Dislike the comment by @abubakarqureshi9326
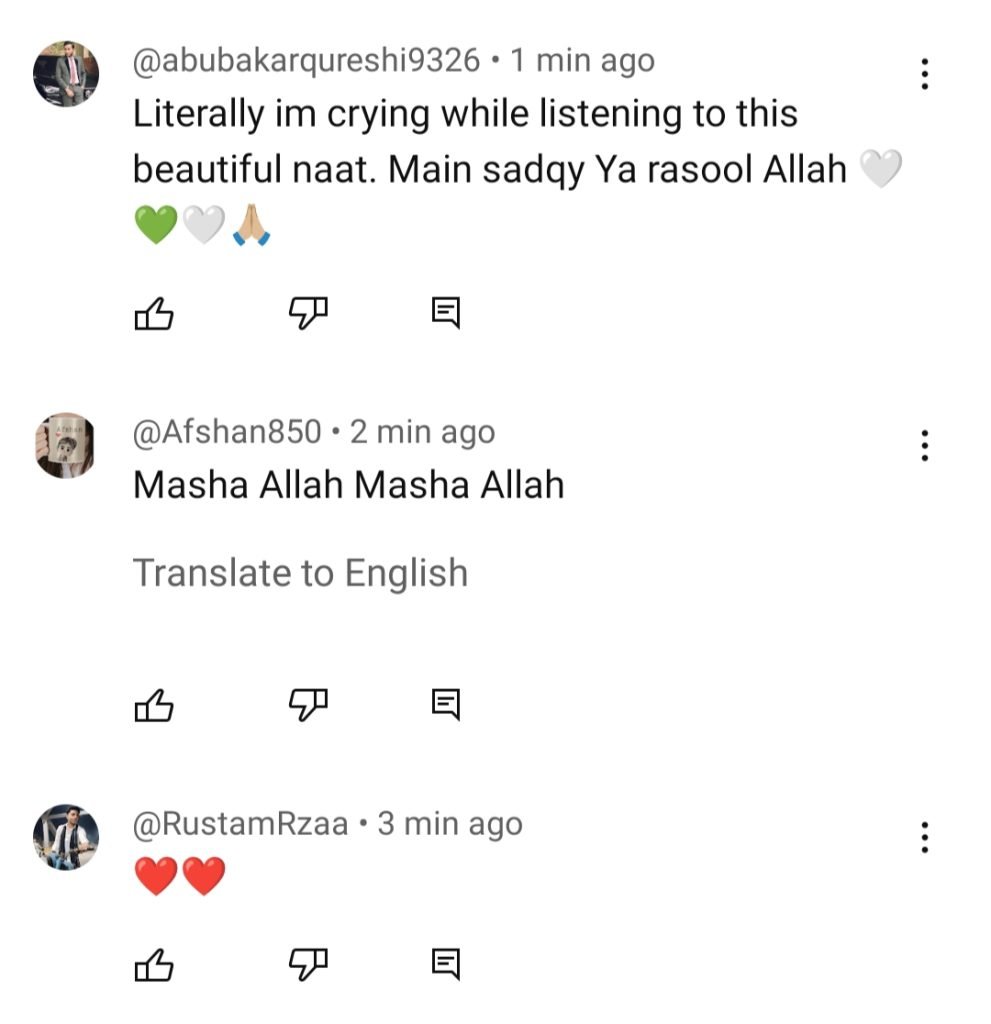 coord(308,315)
